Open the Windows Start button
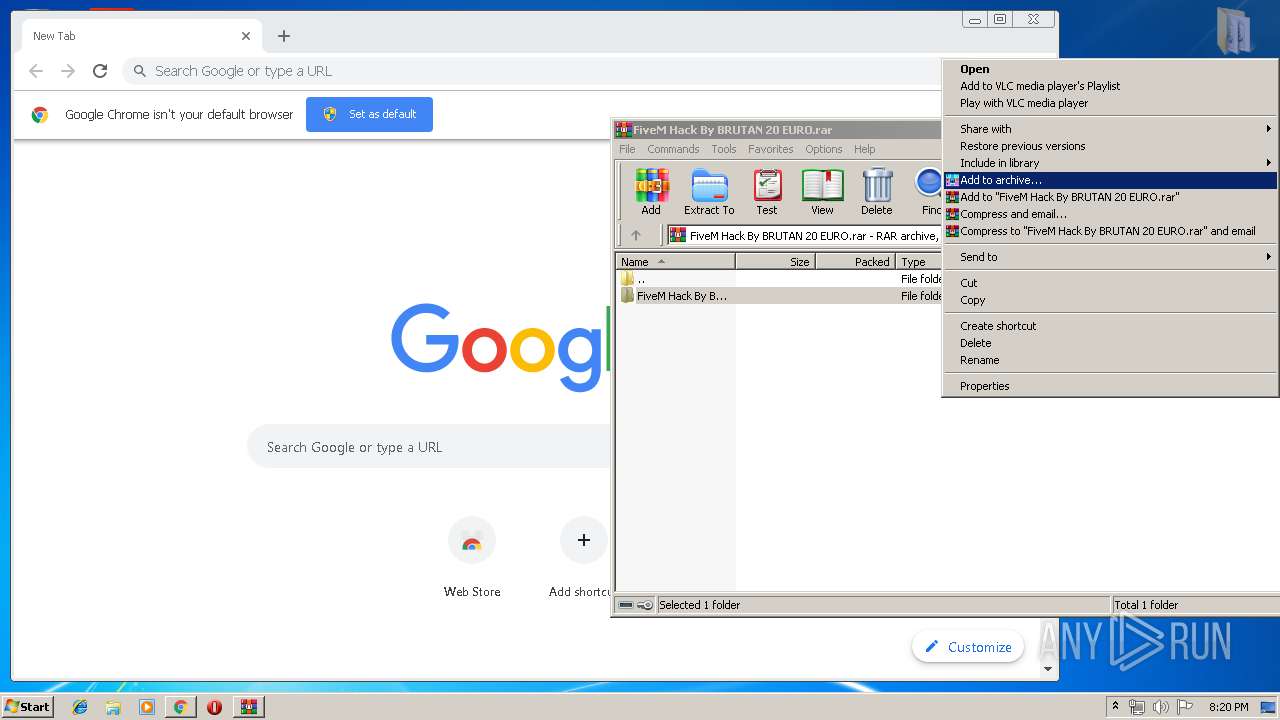Viewport: 1280px width, 720px height. pos(28,707)
